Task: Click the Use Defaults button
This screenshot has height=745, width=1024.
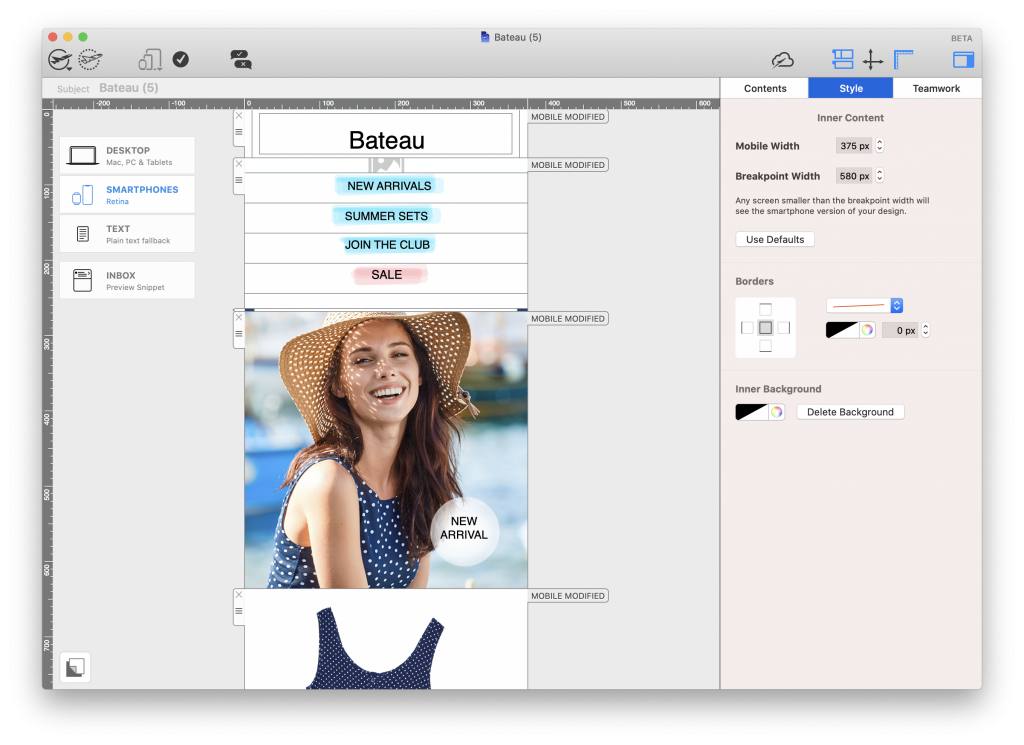Action: point(775,240)
